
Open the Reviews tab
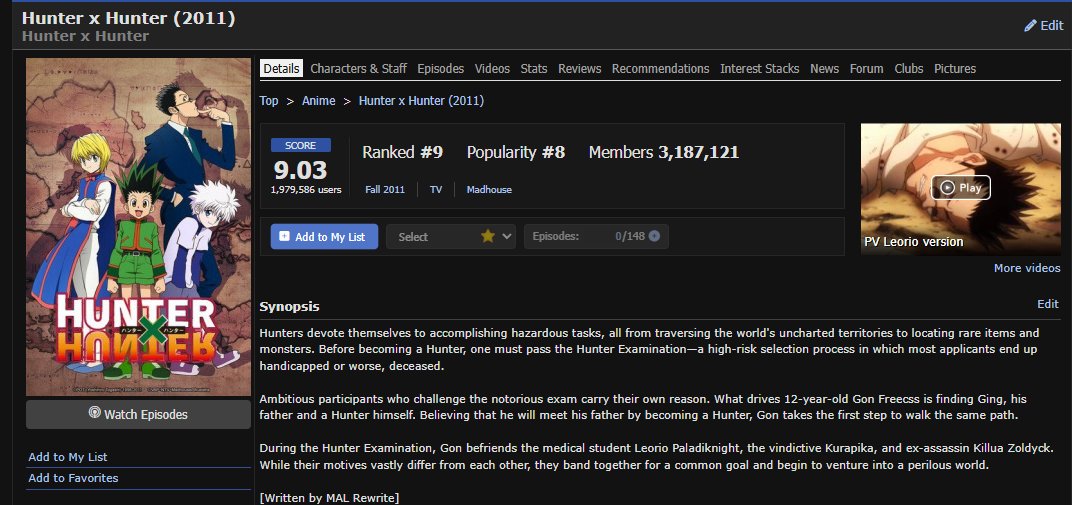580,68
